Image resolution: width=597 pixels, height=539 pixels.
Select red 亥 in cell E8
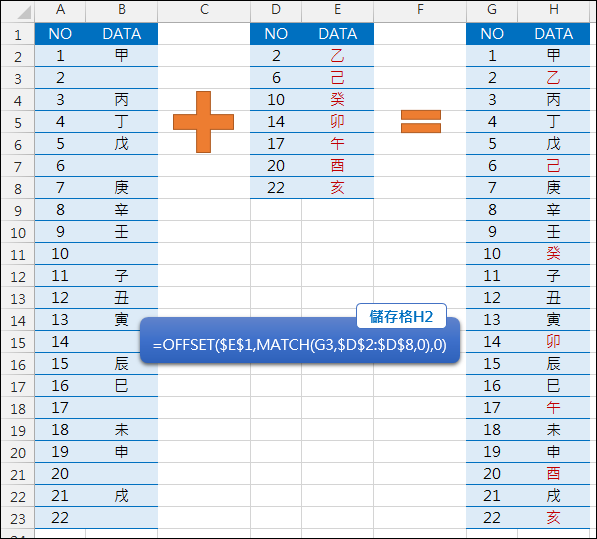[x=338, y=188]
